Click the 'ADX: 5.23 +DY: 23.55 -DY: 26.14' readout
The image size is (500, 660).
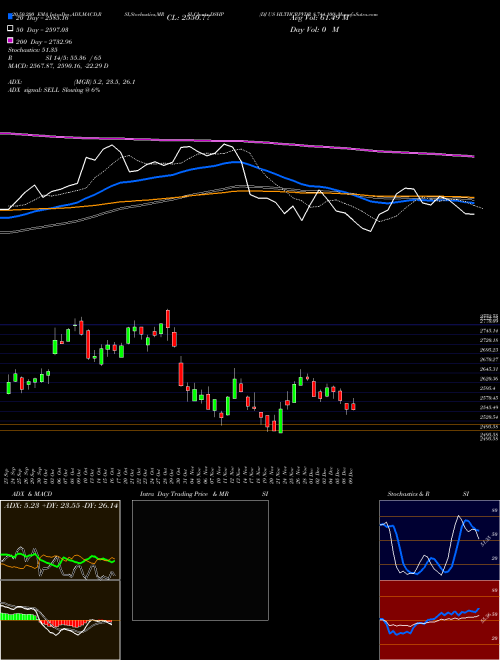pyautogui.click(x=61, y=506)
